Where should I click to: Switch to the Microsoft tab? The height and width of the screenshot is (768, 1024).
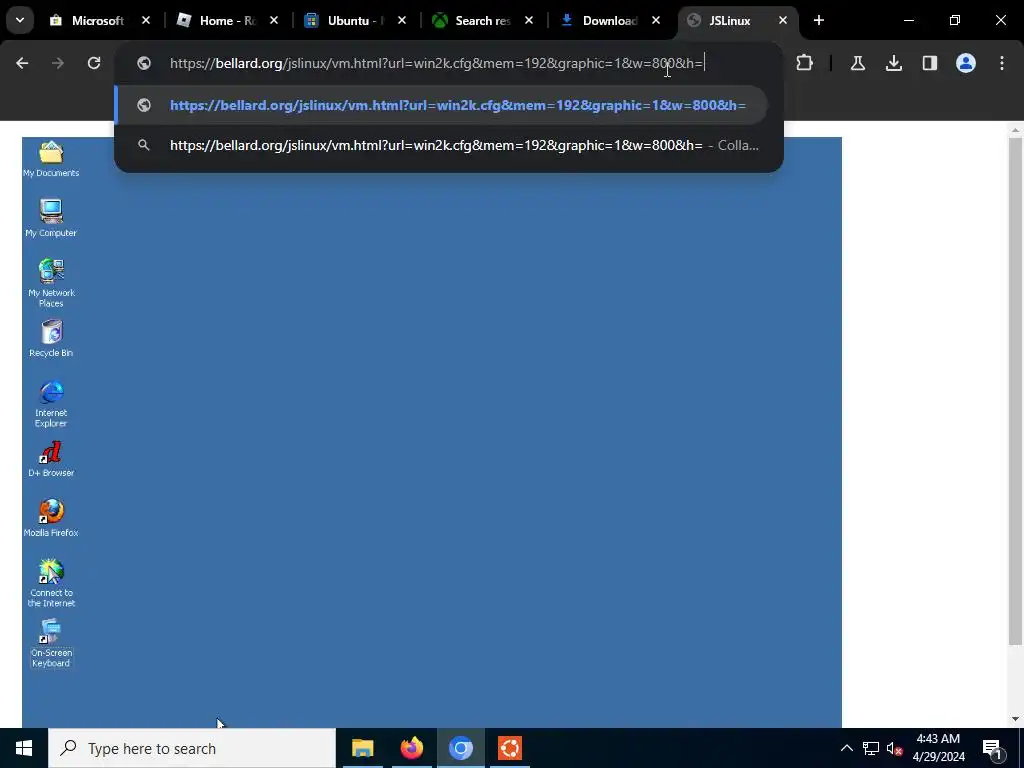[99, 20]
